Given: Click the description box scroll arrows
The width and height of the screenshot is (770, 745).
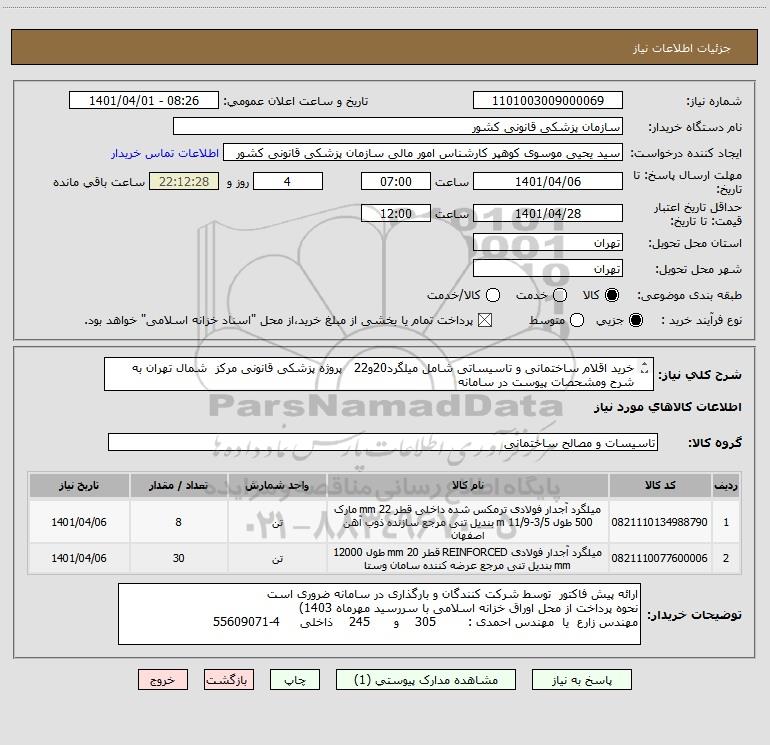Looking at the screenshot, I should 645,368.
